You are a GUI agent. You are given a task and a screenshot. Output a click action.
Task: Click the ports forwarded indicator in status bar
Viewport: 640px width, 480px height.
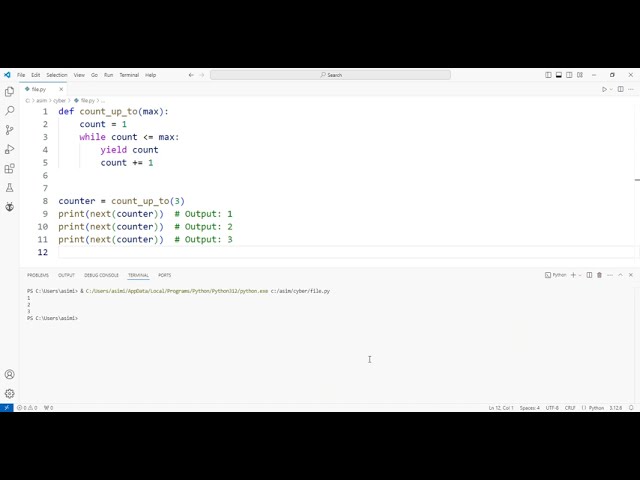coord(48,408)
